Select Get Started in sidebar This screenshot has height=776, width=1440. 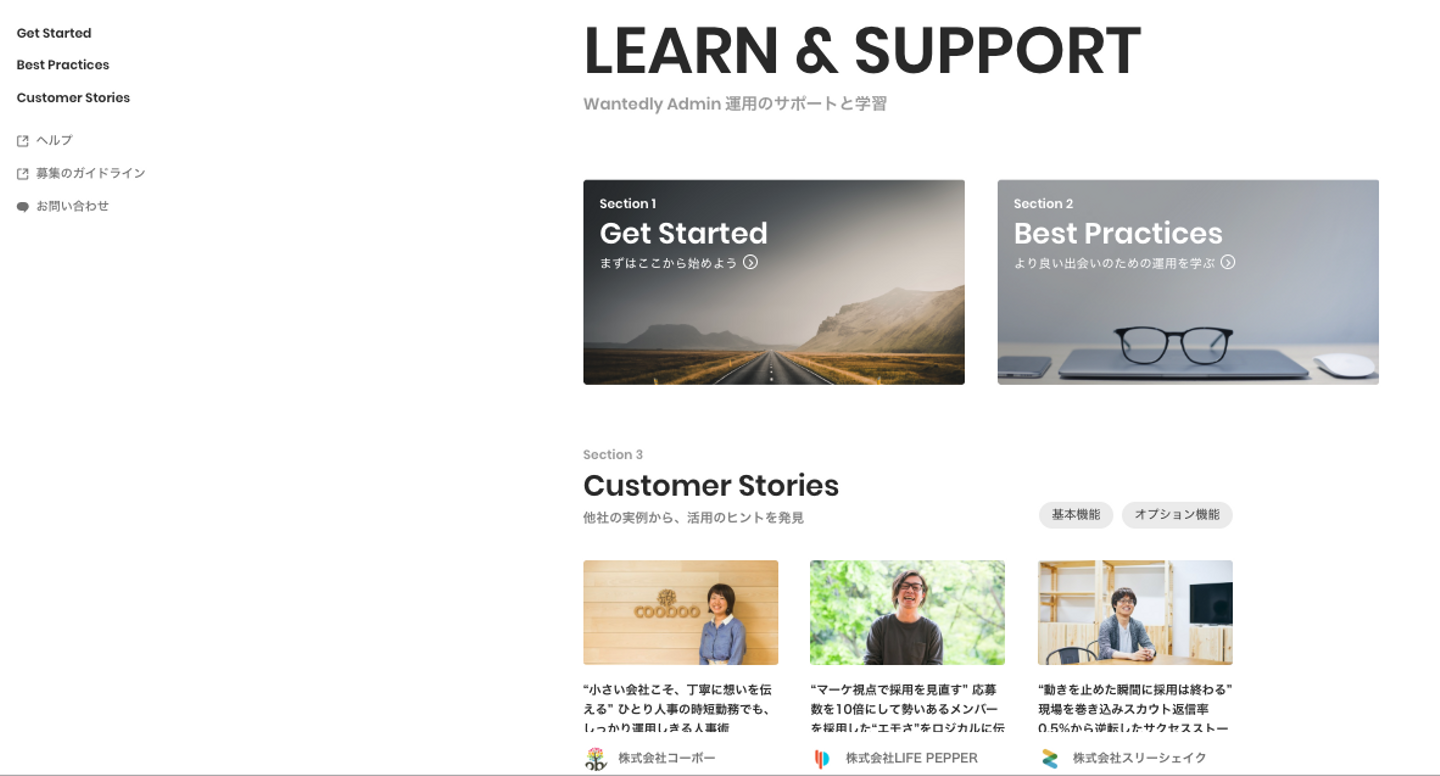[54, 33]
